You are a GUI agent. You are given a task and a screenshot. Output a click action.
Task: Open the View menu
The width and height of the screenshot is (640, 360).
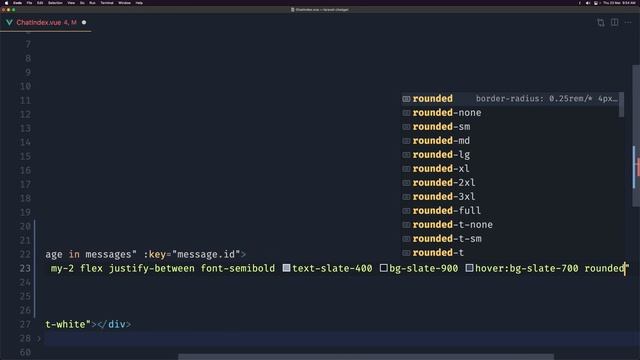point(71,3)
